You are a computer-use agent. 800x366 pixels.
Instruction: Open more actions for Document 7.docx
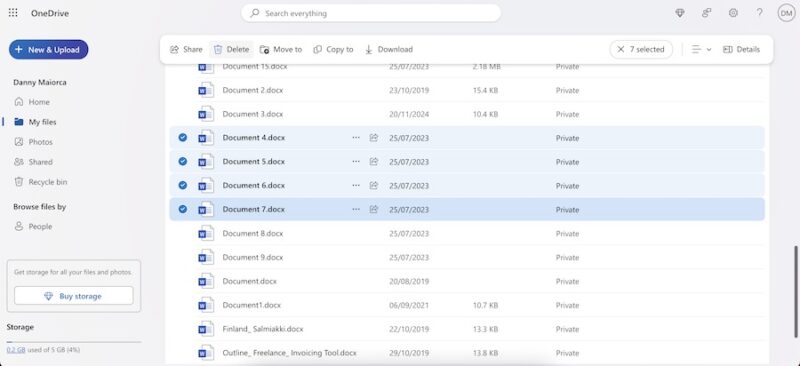tap(356, 209)
